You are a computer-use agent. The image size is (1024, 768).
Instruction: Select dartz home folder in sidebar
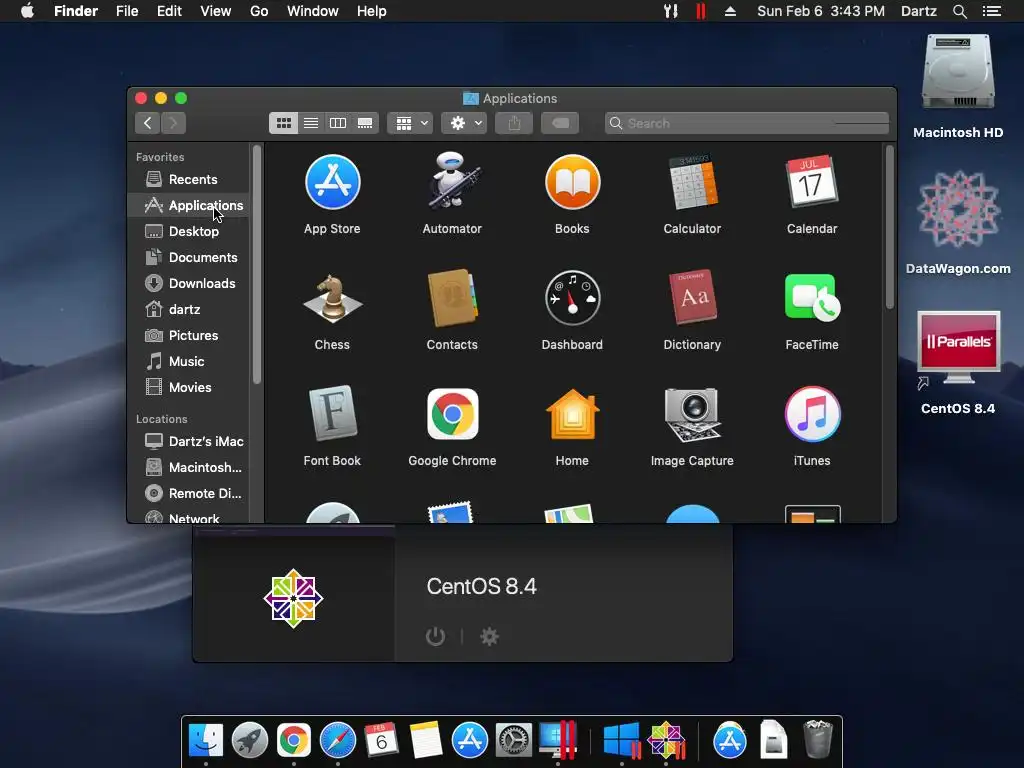coord(188,309)
